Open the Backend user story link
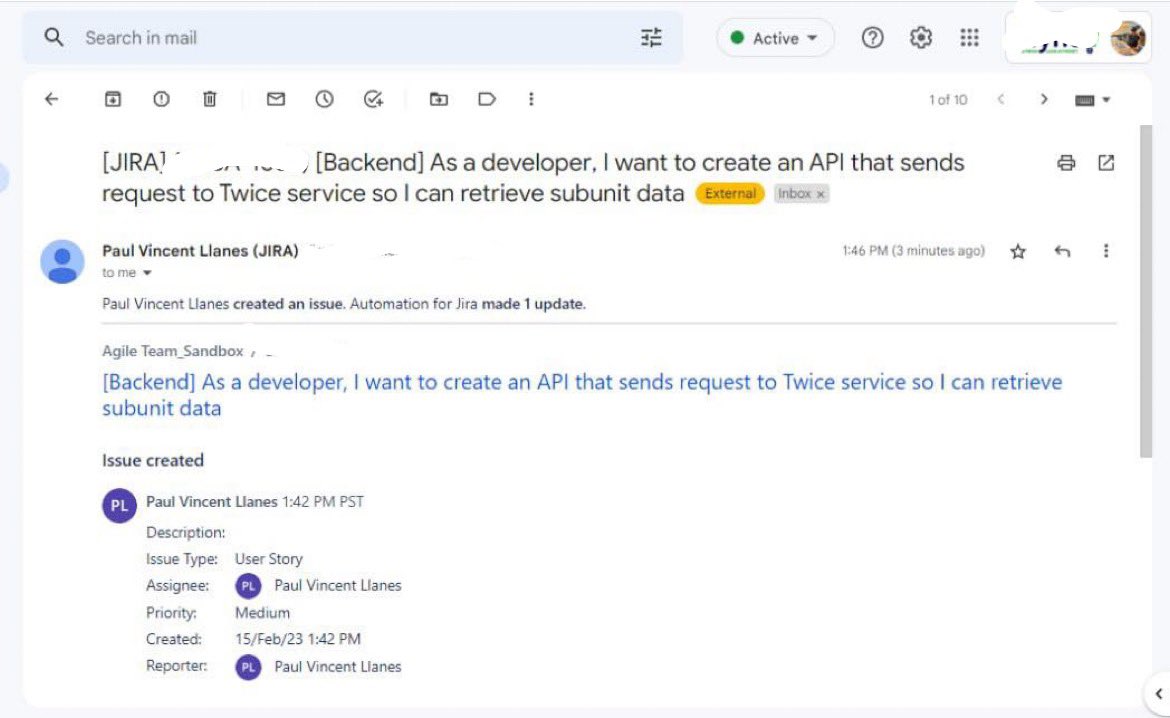 point(582,395)
